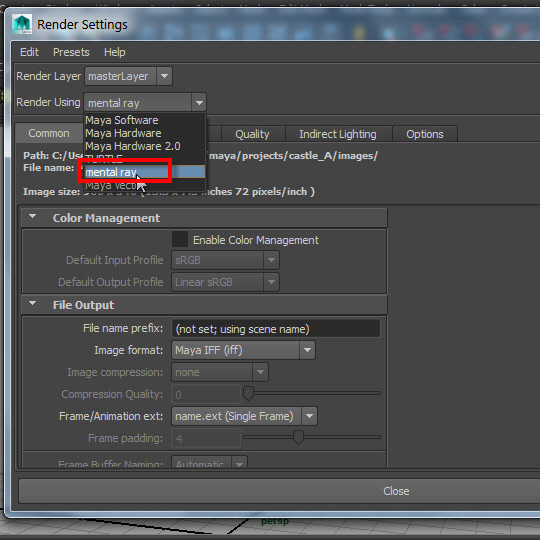Screen dimensions: 540x540
Task: Open Image compression none dropdown
Action: (220, 372)
